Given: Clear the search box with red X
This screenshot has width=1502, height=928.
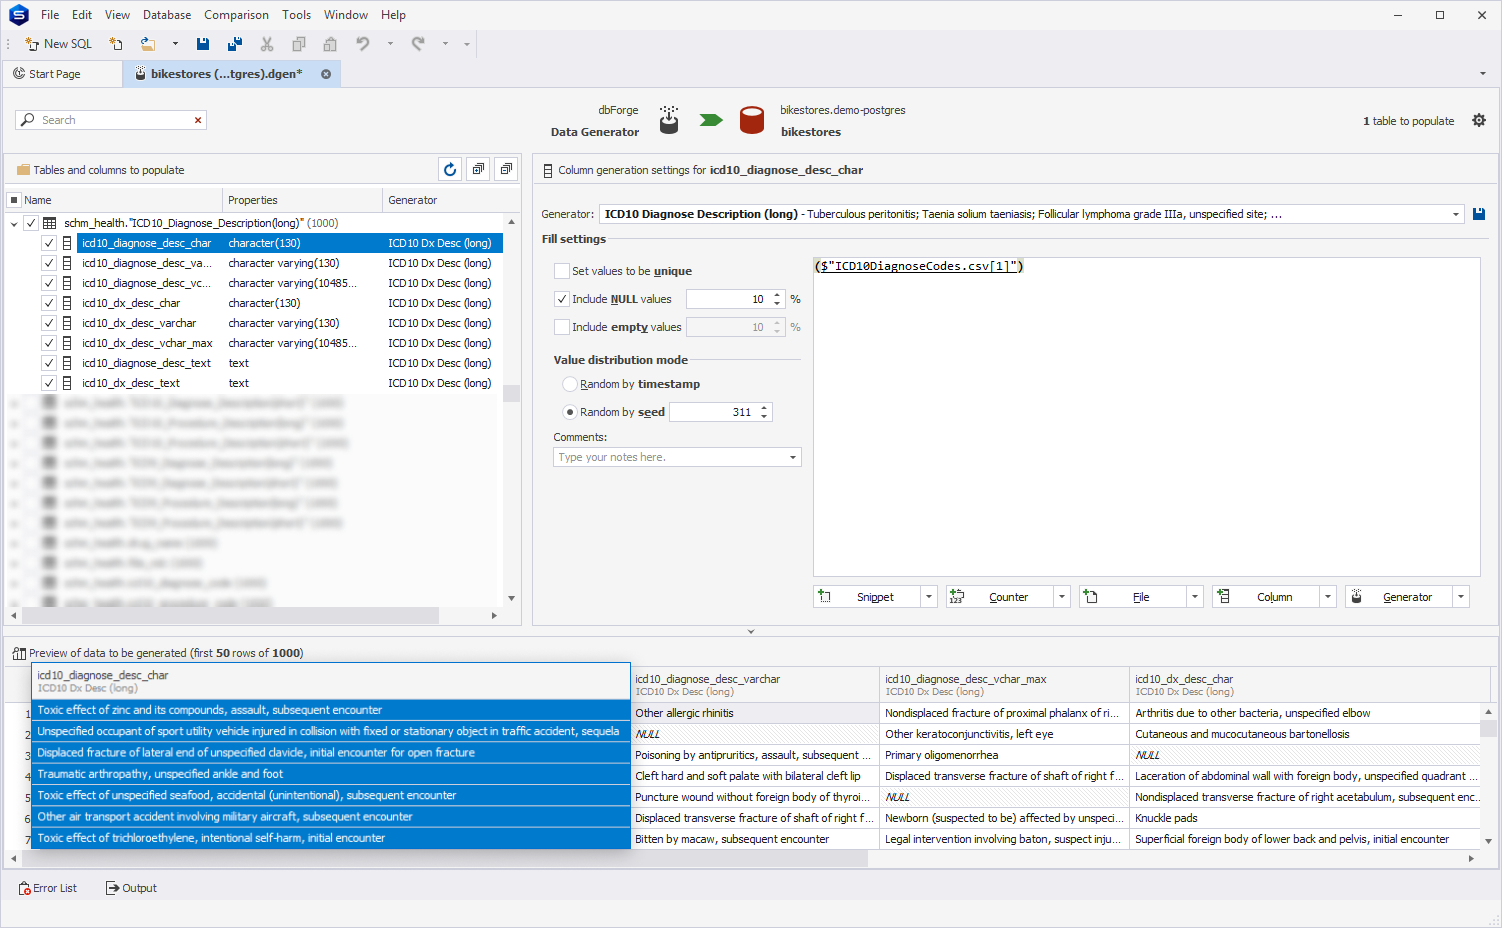Looking at the screenshot, I should (x=198, y=120).
